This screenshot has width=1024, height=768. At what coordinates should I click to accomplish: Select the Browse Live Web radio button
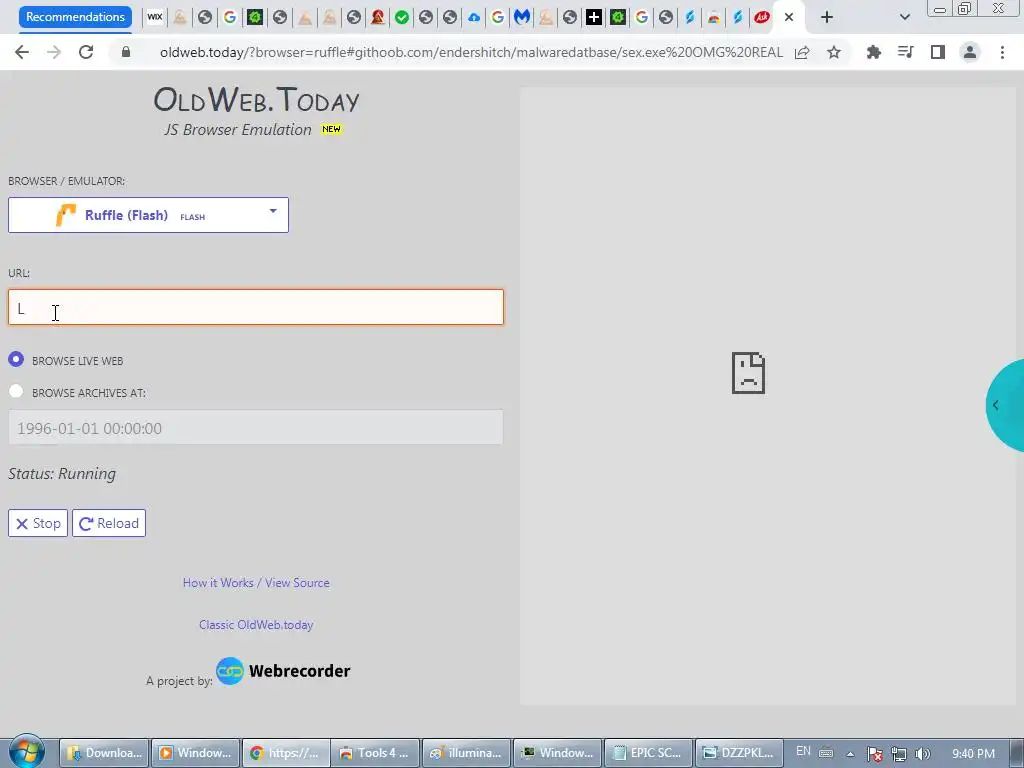pyautogui.click(x=16, y=359)
